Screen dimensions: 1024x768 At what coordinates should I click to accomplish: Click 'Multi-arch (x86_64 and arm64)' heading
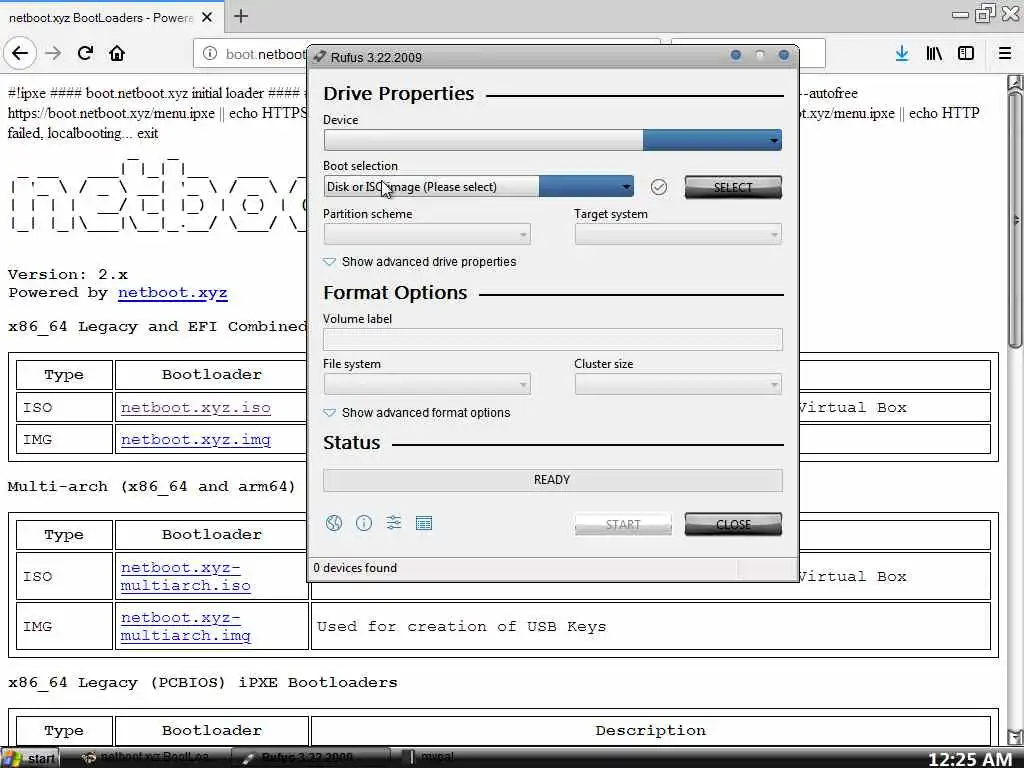click(152, 487)
